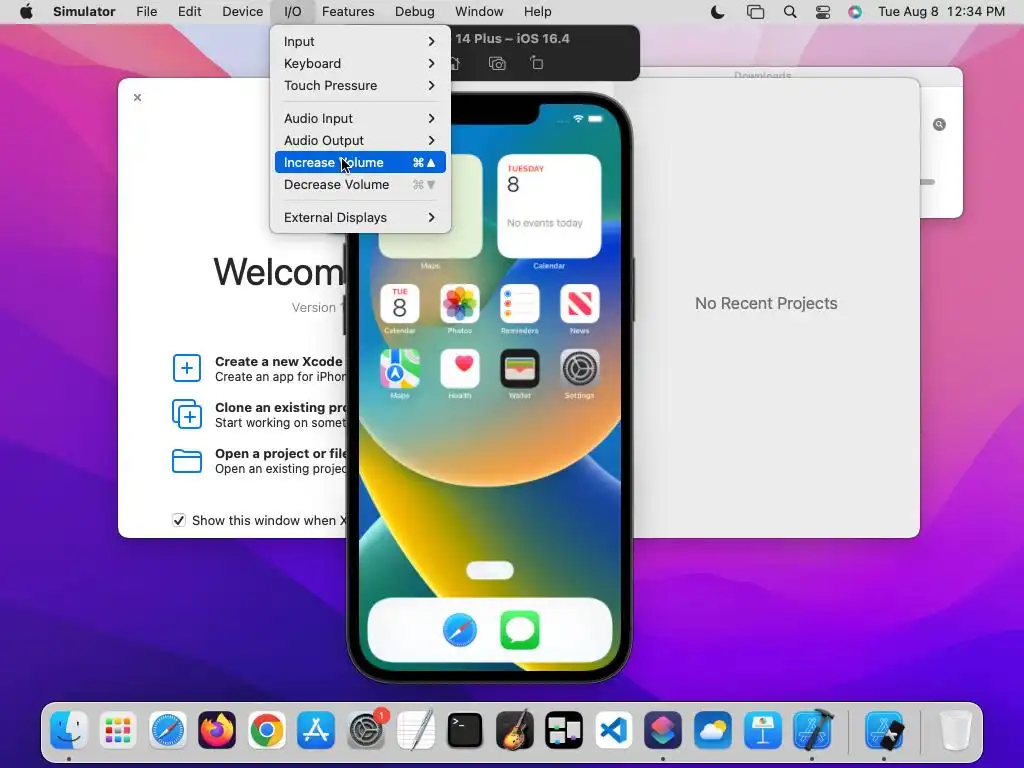The image size is (1024, 768).
Task: Launch the News app on the iPhone
Action: coord(580,304)
